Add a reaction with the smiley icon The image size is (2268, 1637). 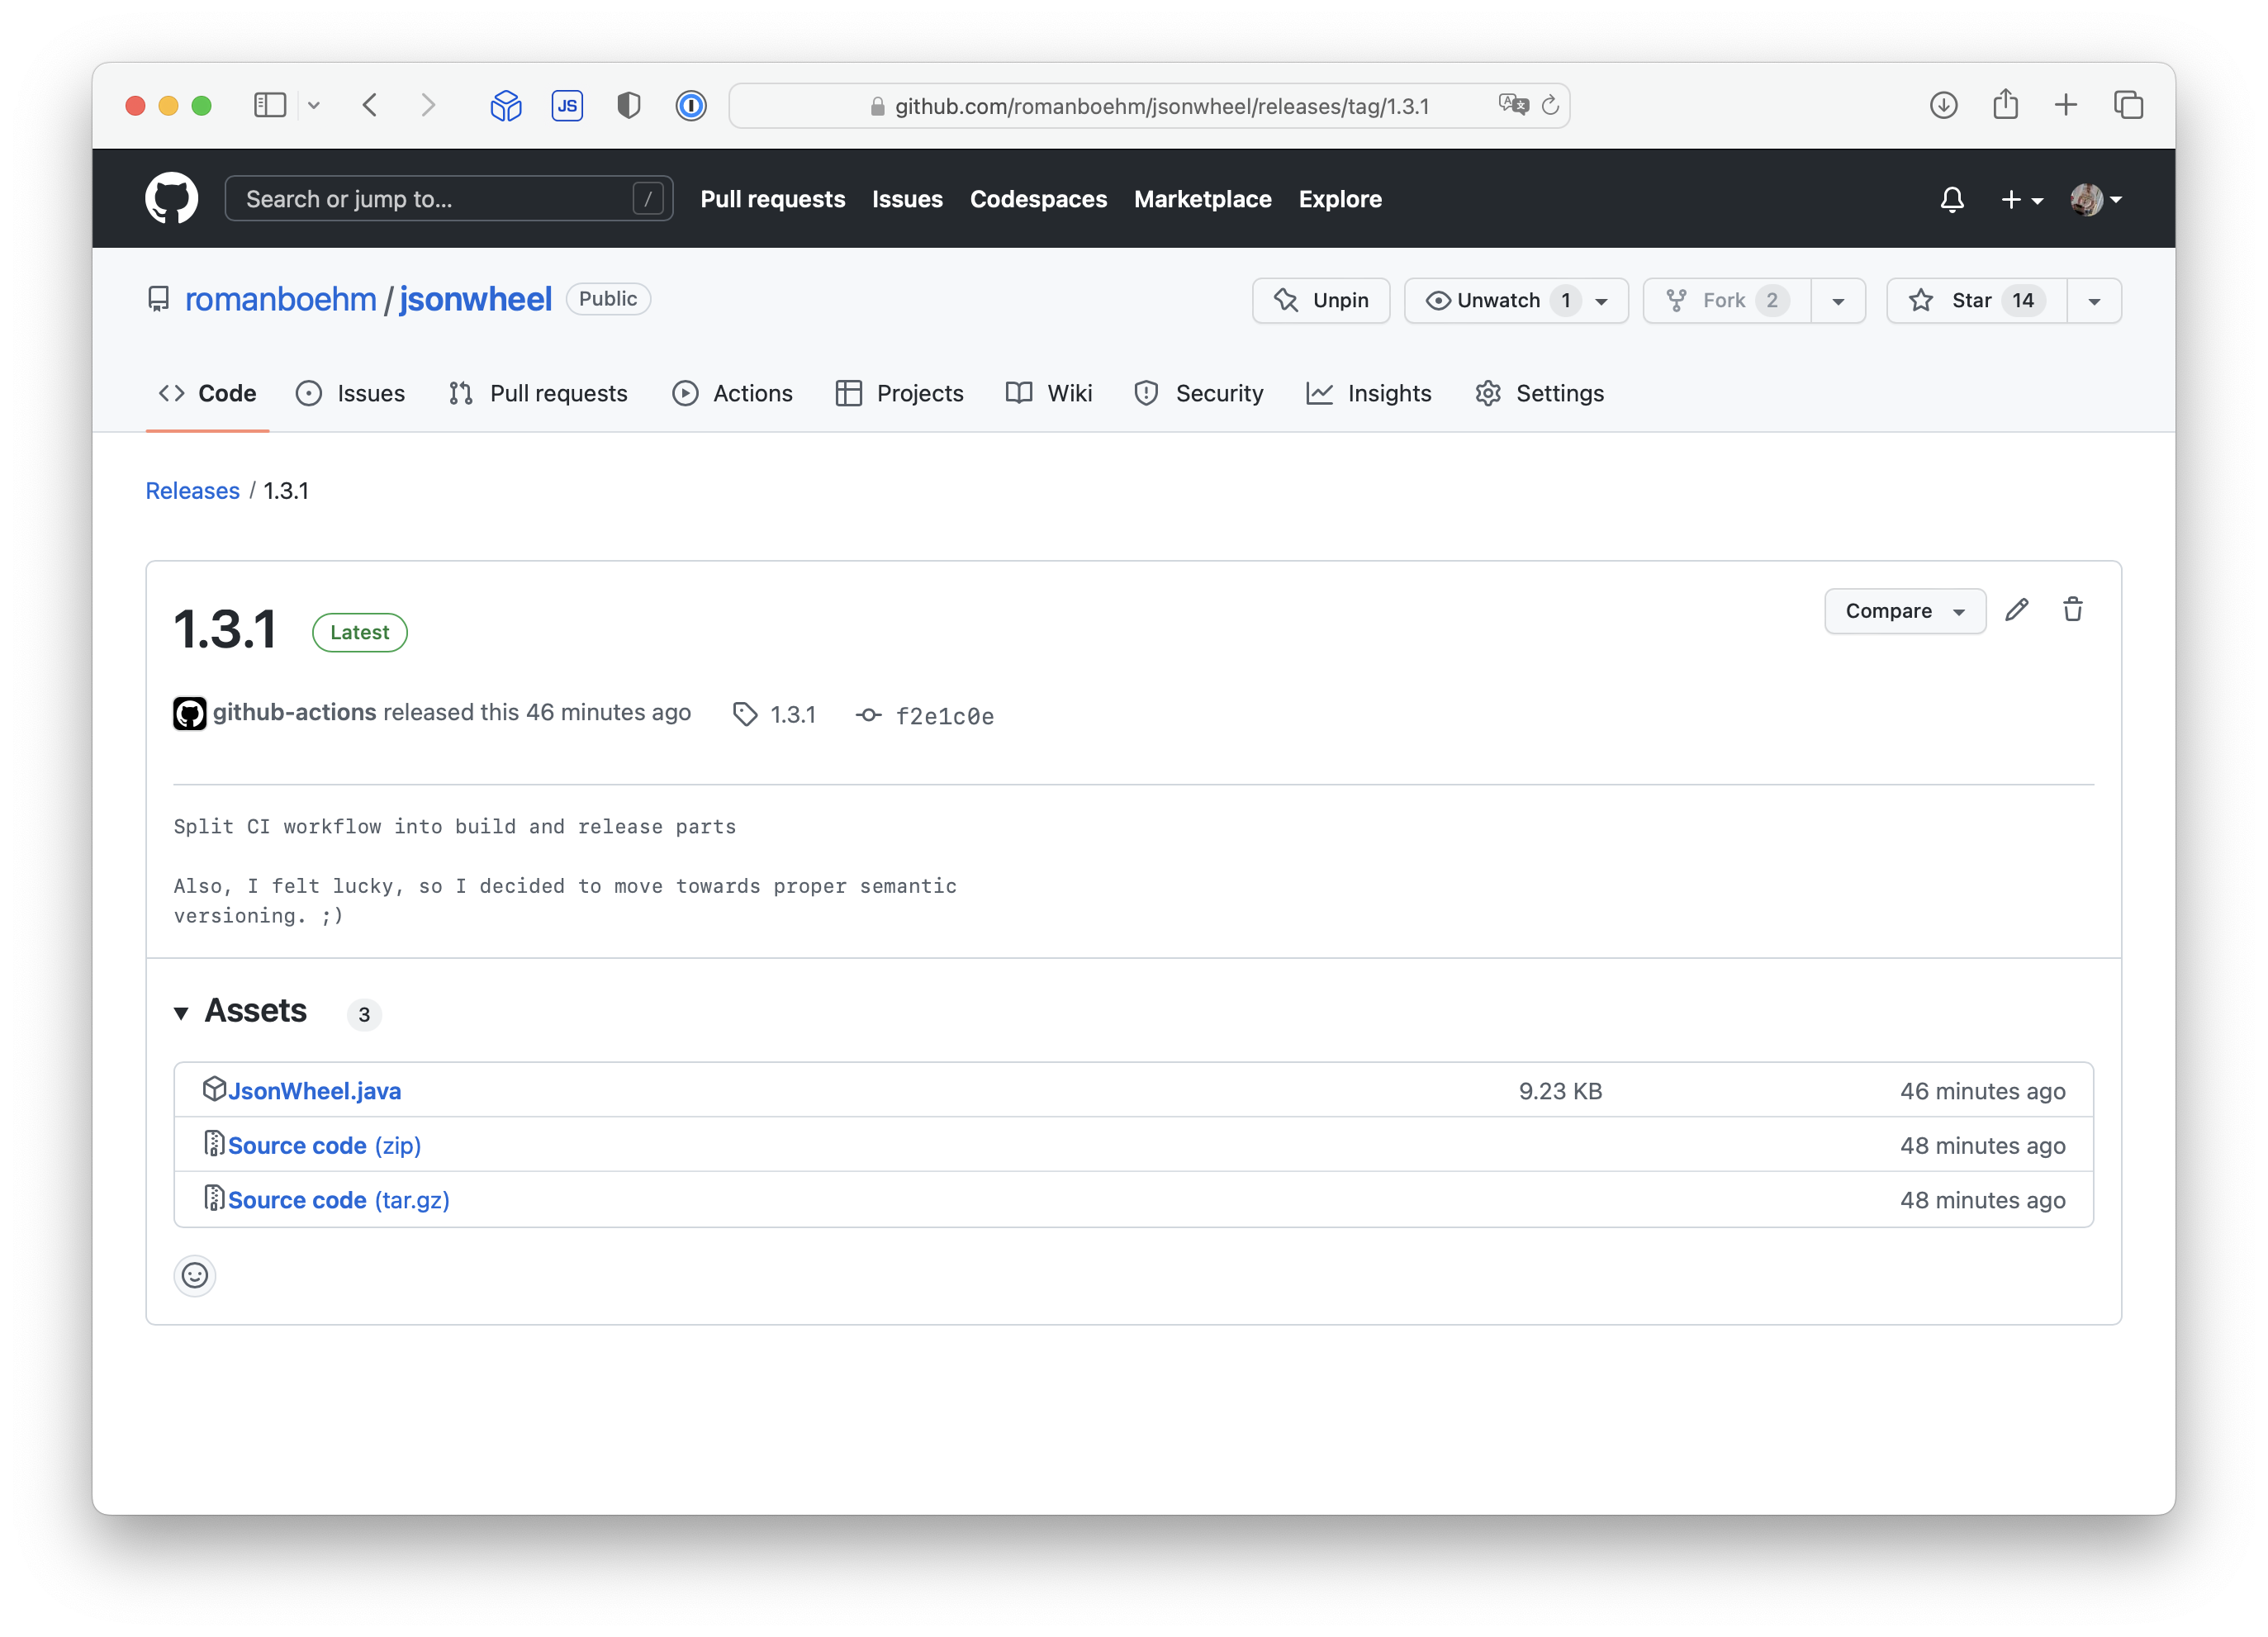195,1276
